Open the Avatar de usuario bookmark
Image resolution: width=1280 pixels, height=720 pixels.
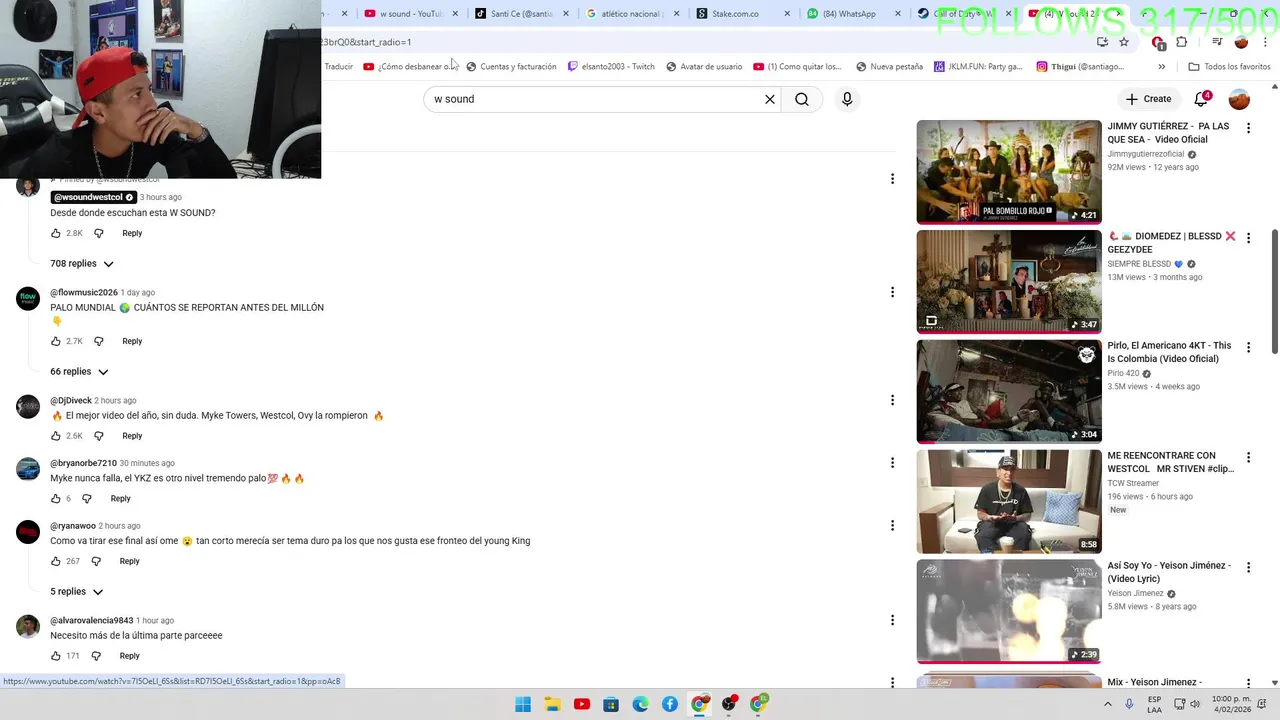click(x=703, y=67)
